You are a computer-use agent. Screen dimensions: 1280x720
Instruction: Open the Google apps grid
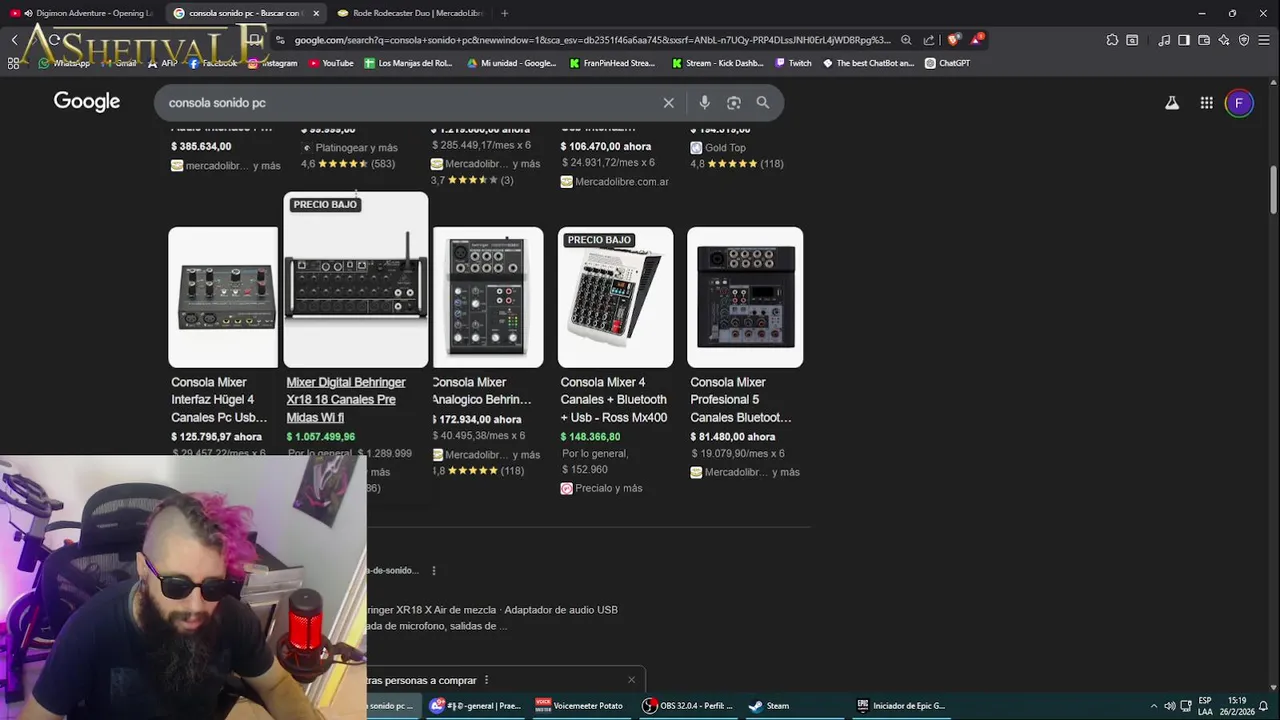tap(1207, 102)
